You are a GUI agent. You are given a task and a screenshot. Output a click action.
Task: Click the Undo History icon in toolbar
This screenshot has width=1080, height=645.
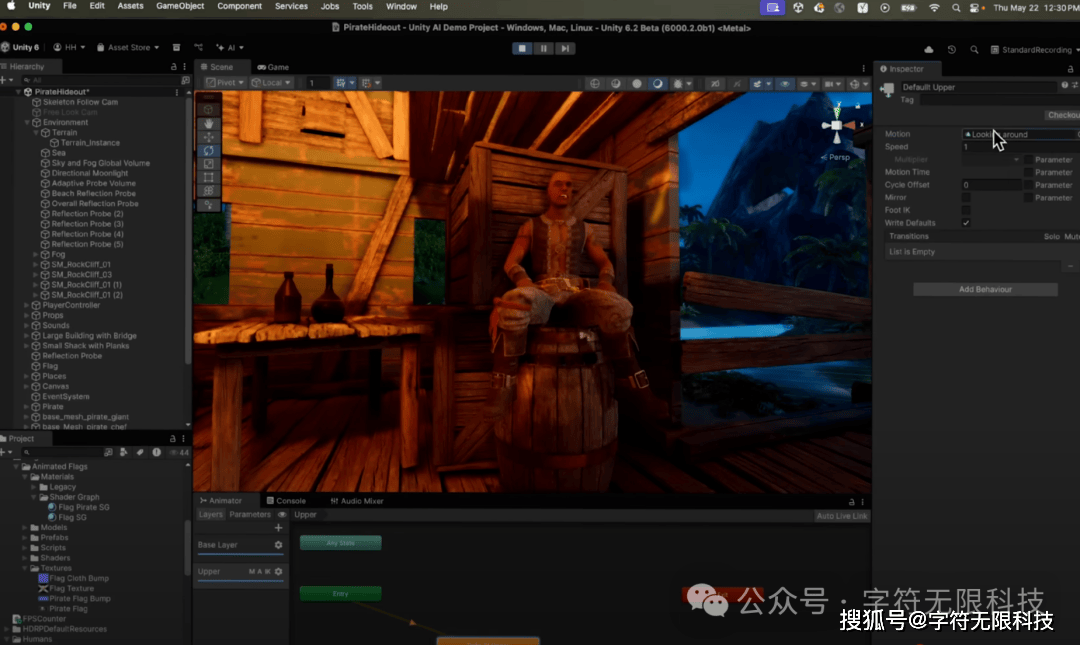tap(951, 49)
